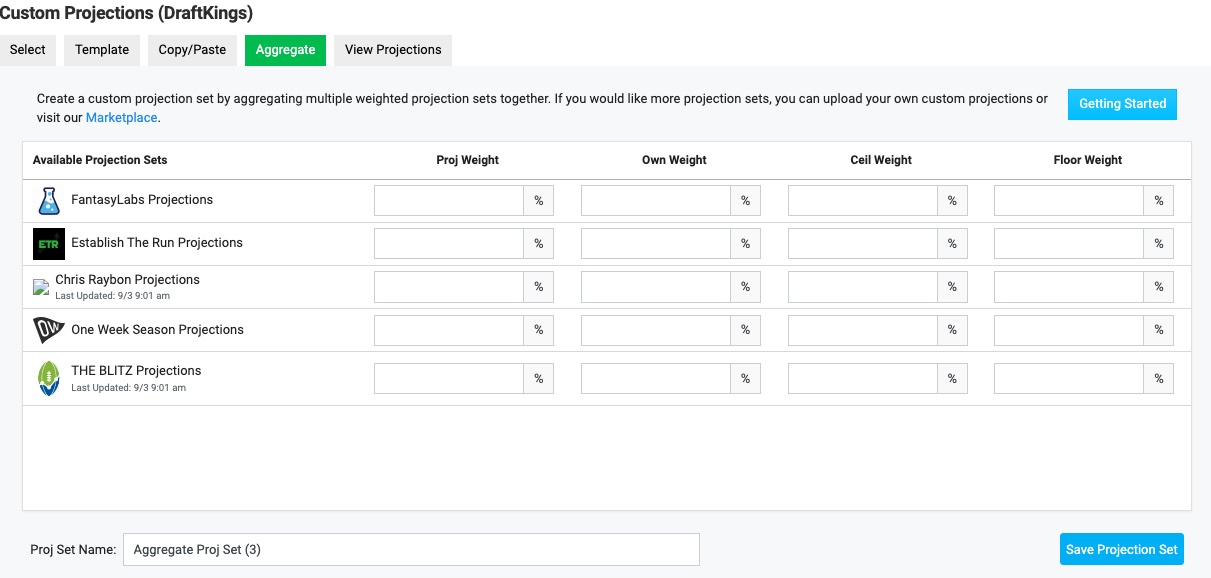This screenshot has height=578, width=1211.
Task: Click One Week Season Floor Weight input
Action: point(1069,330)
